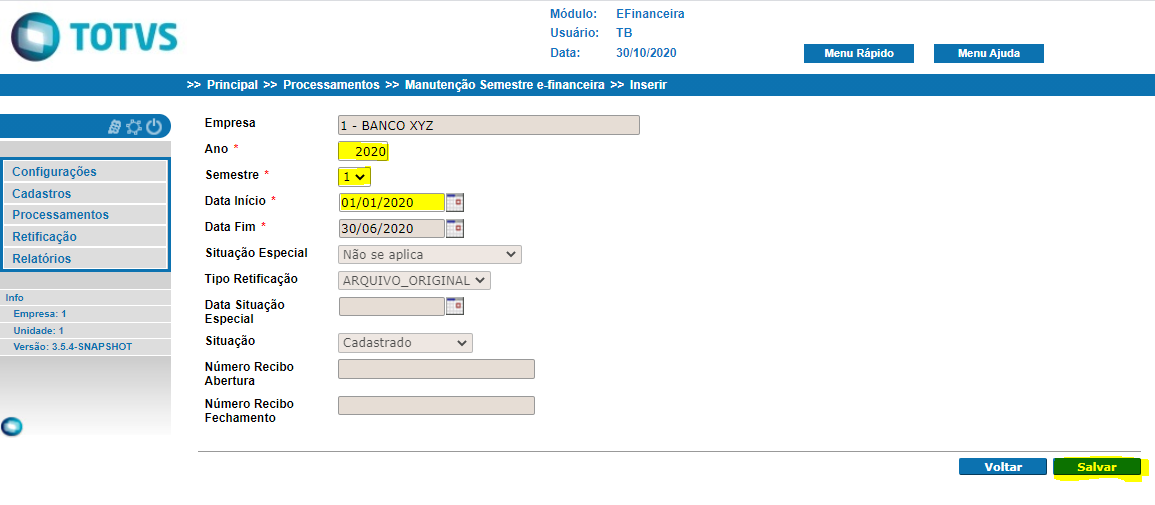Open calendar picker for Data Fim
1155x505 pixels.
[x=455, y=228]
